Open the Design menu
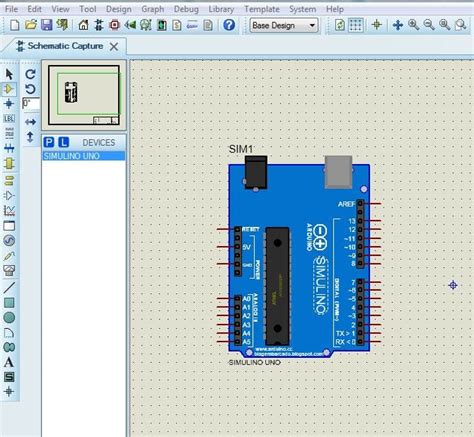 [x=118, y=9]
